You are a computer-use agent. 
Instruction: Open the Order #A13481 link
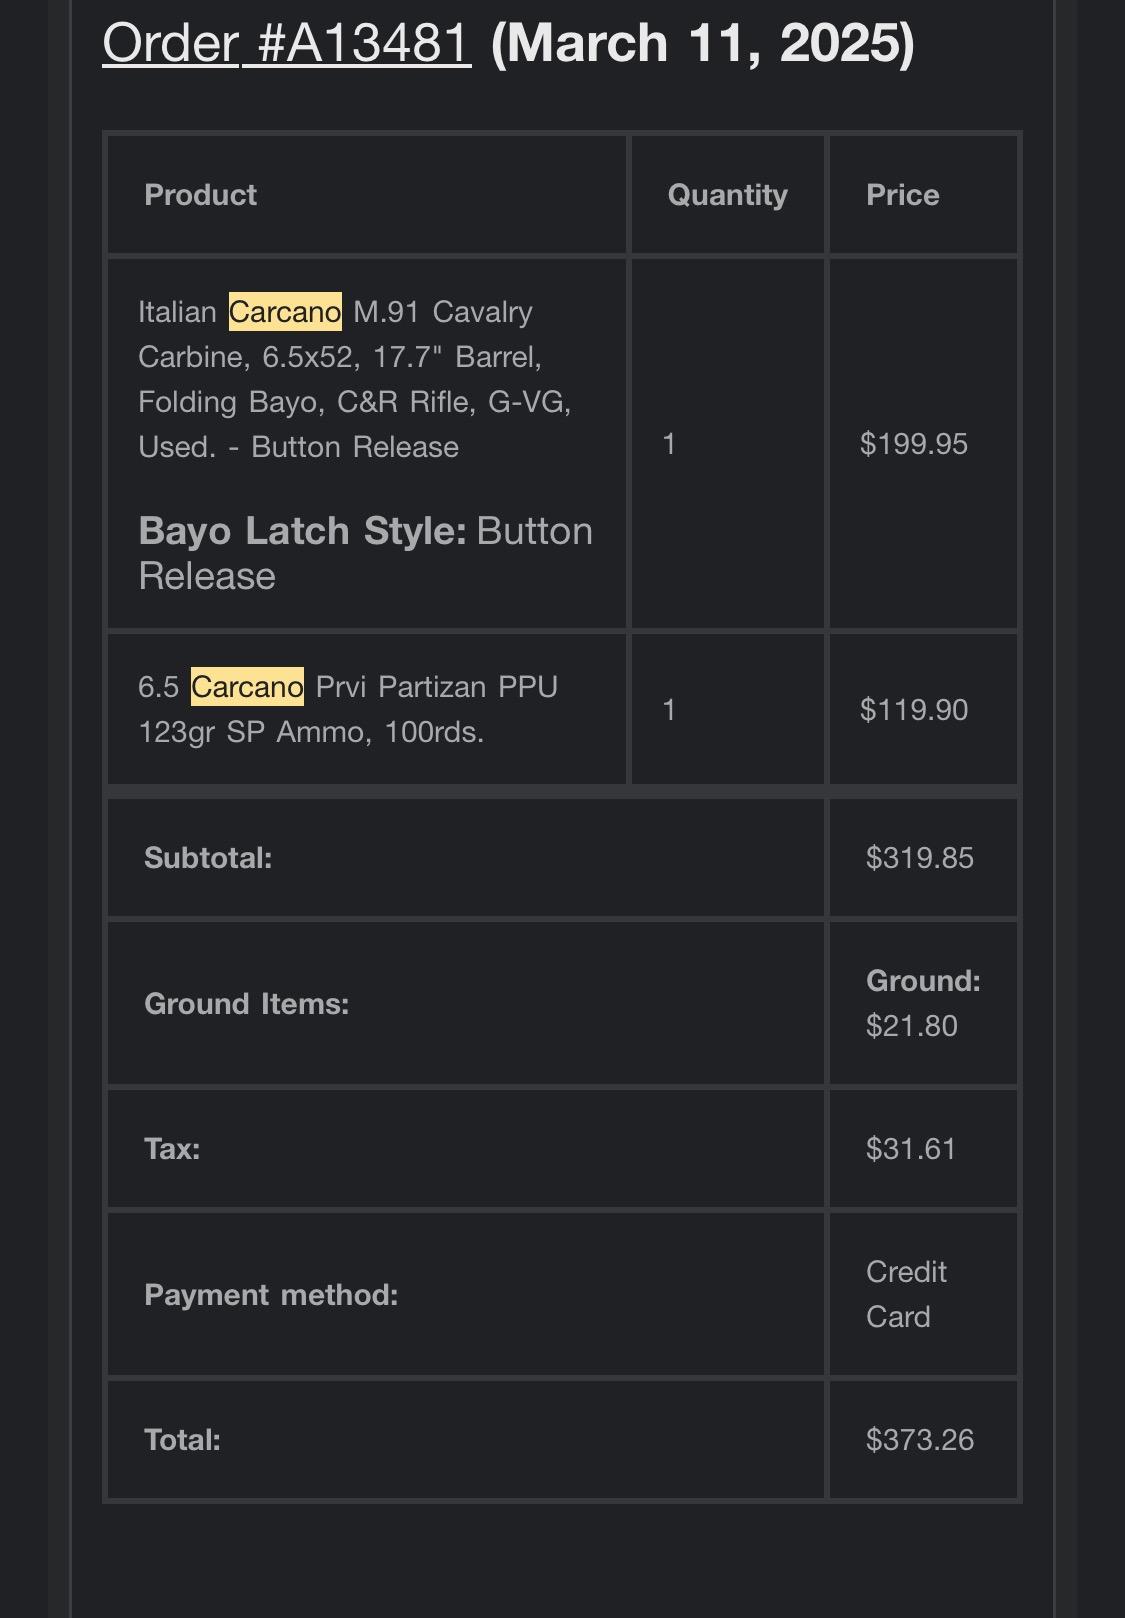286,44
